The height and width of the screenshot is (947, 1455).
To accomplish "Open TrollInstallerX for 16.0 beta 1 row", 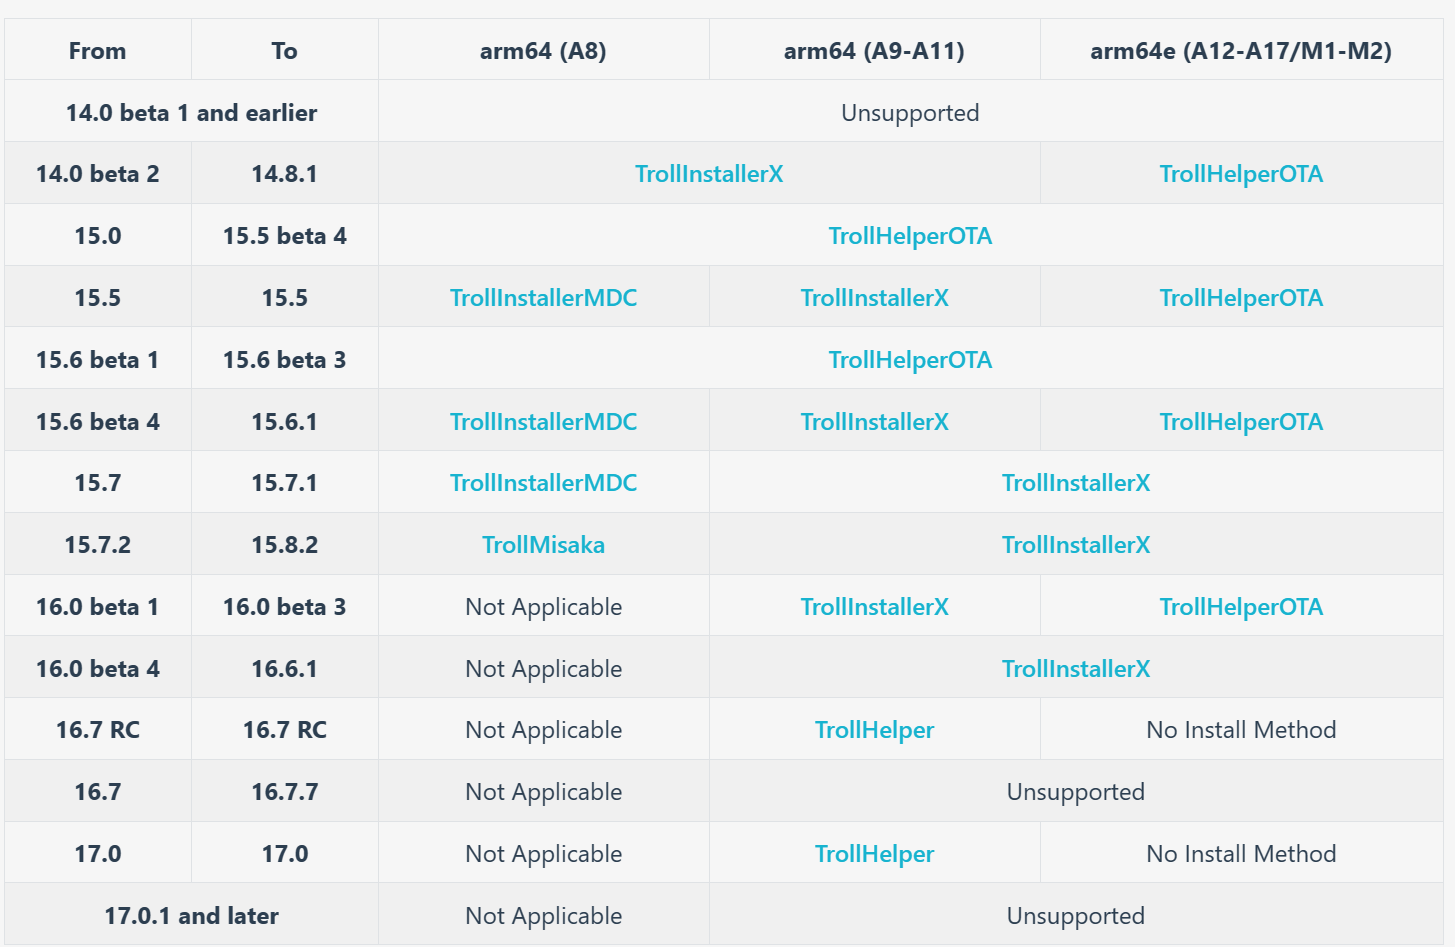I will click(x=874, y=607).
